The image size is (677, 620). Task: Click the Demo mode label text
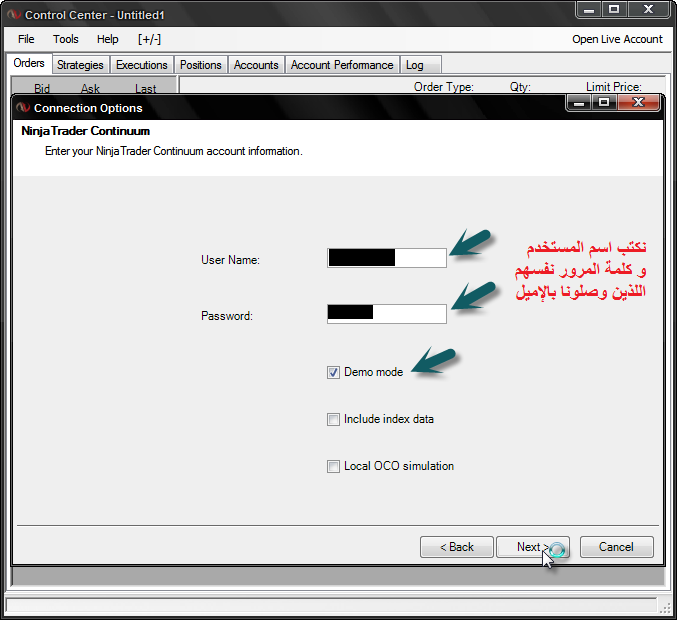pos(373,372)
